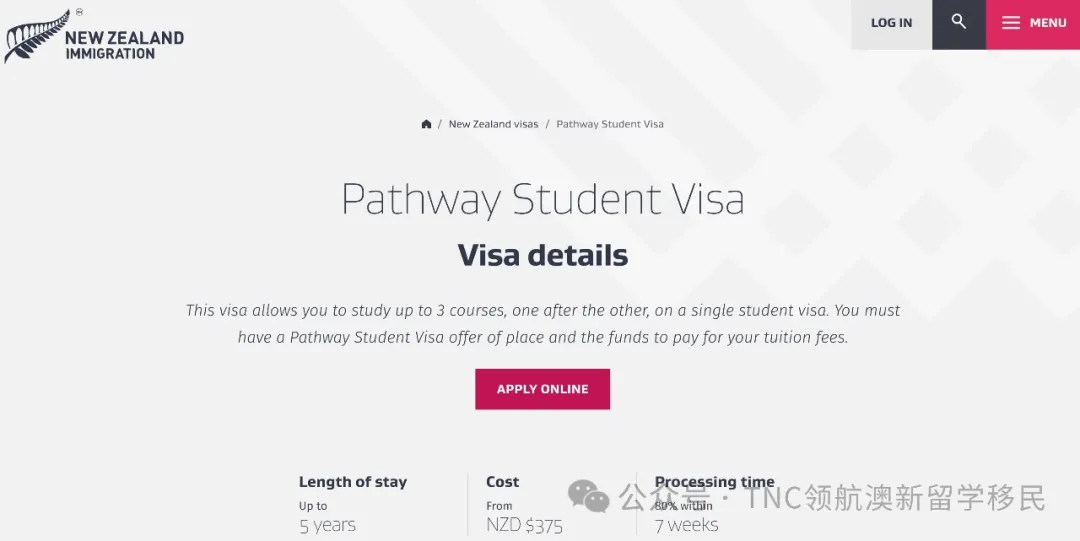Click the New Zealand Immigration logo text
This screenshot has height=541, width=1080.
coord(124,45)
